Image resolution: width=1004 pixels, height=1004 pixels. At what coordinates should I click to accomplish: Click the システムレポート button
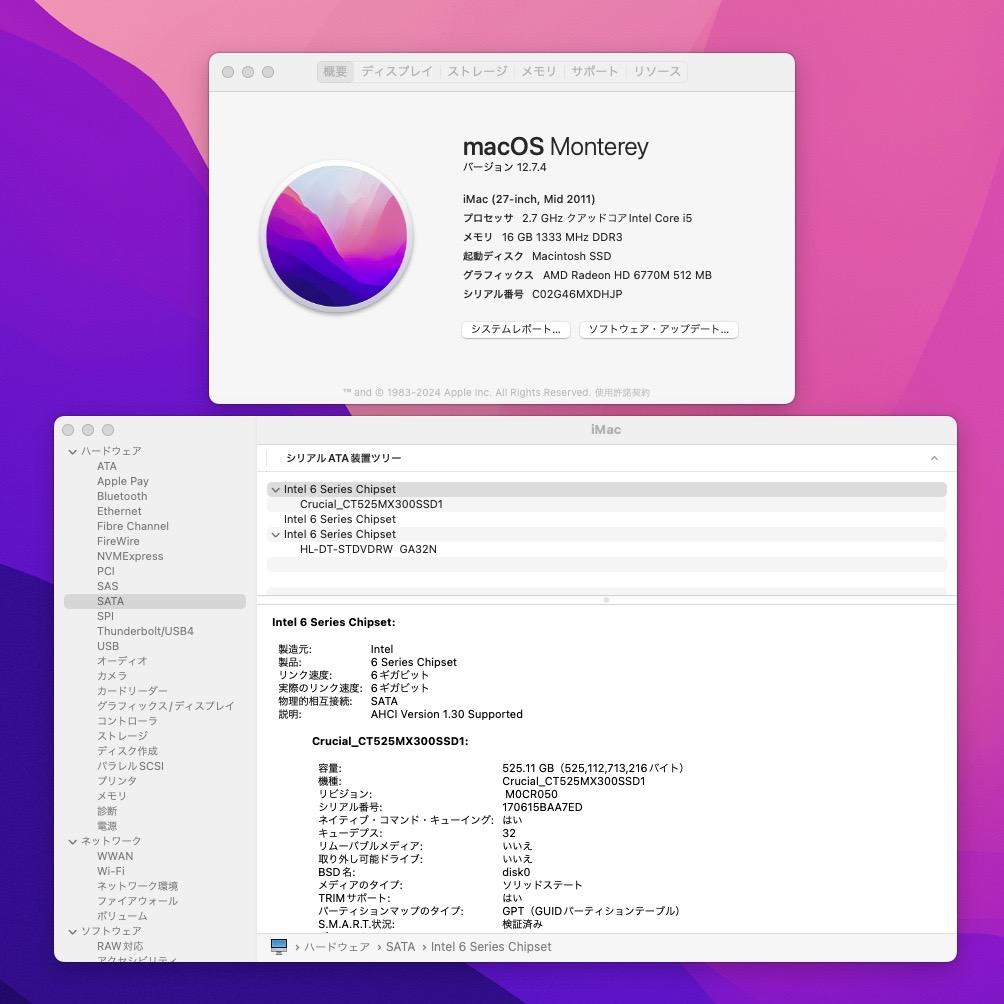pyautogui.click(x=515, y=329)
